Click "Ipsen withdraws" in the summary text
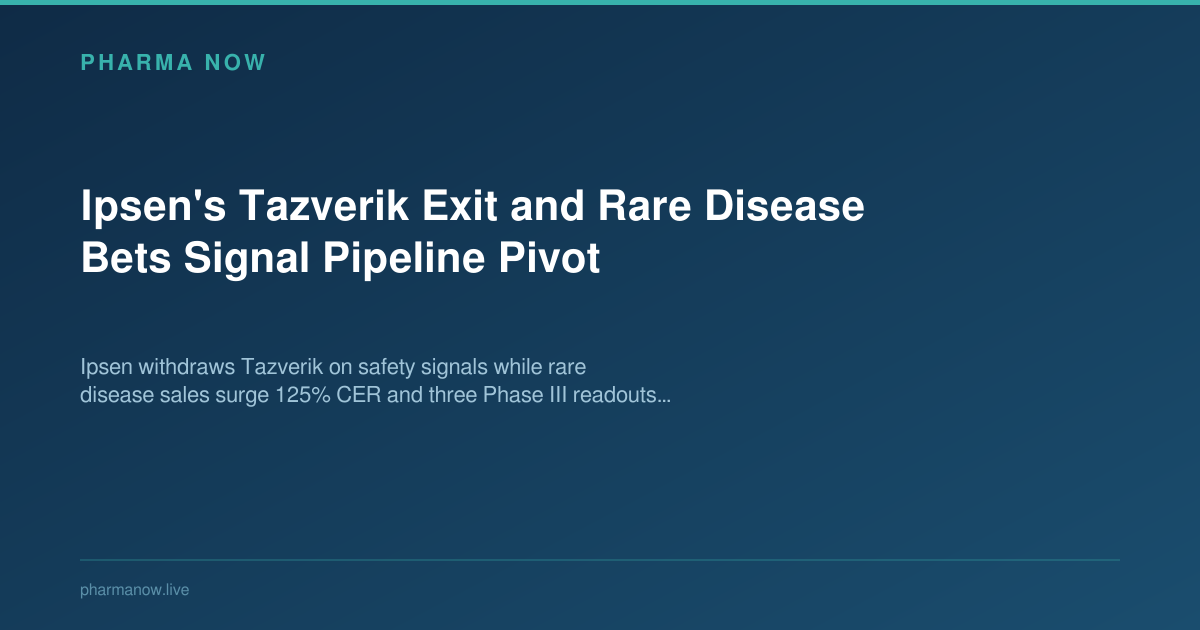The width and height of the screenshot is (1200, 630). point(157,366)
